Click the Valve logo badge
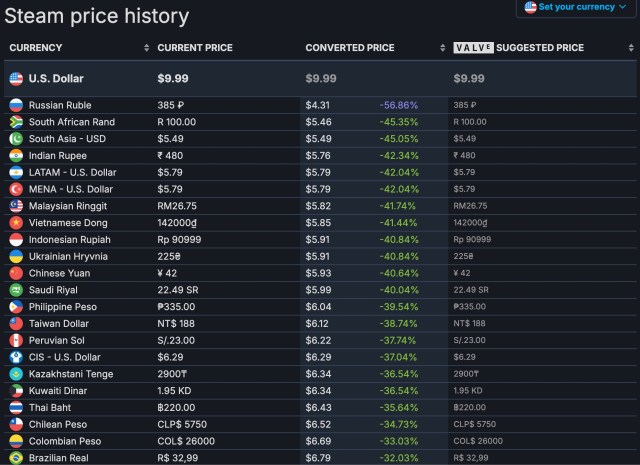The height and width of the screenshot is (465, 640). point(473,48)
